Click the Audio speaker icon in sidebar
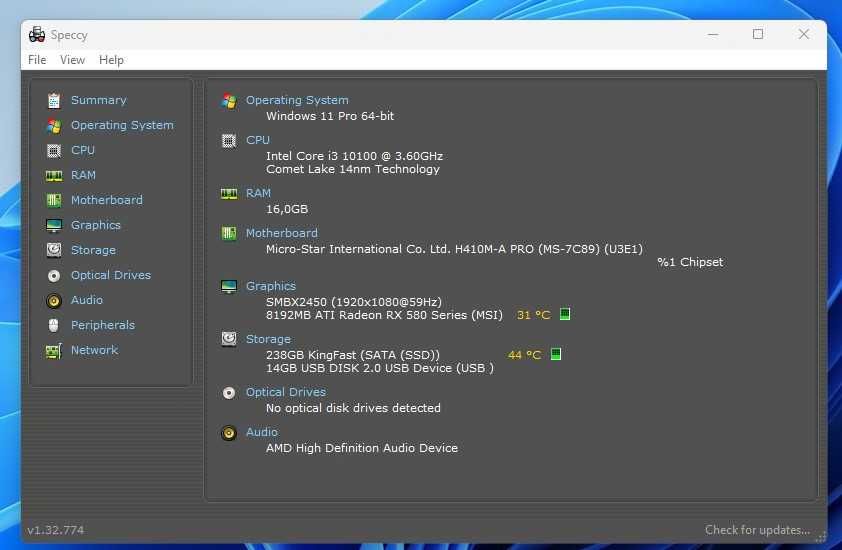The height and width of the screenshot is (550, 842). (54, 301)
